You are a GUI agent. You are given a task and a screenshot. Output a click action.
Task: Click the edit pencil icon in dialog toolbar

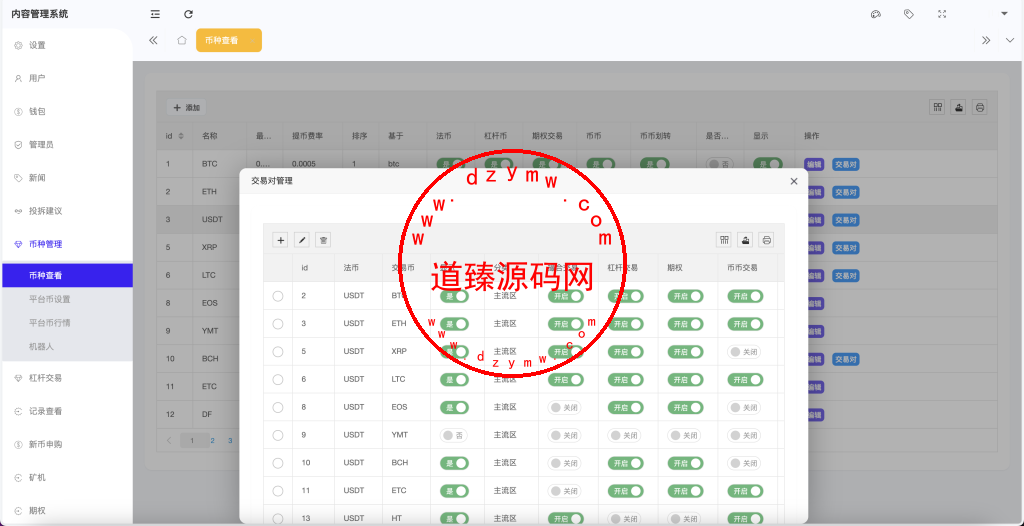(x=302, y=240)
